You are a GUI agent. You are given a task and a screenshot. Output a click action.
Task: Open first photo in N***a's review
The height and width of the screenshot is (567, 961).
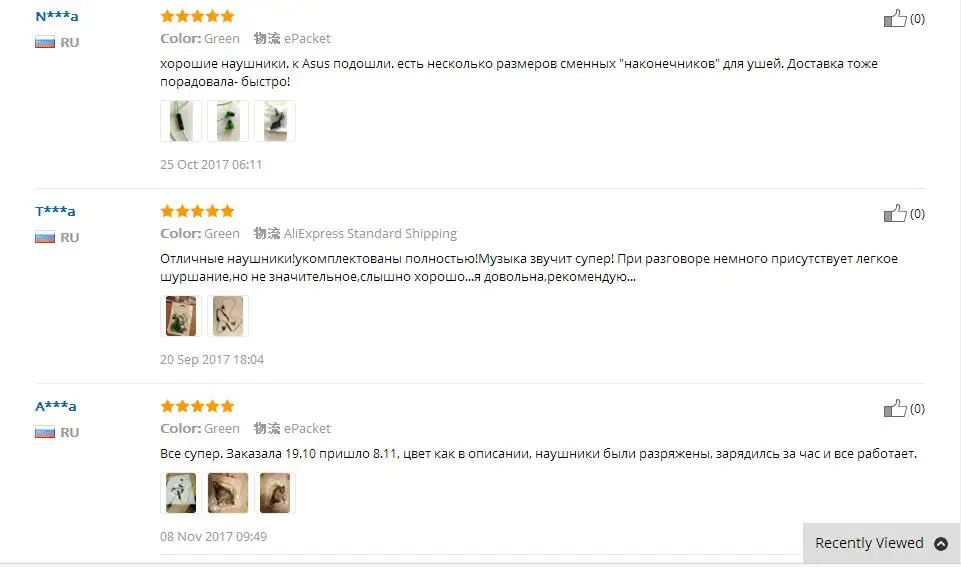point(181,121)
